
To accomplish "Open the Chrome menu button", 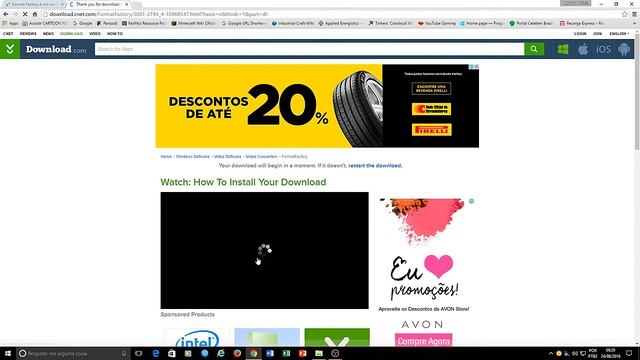I will point(634,14).
